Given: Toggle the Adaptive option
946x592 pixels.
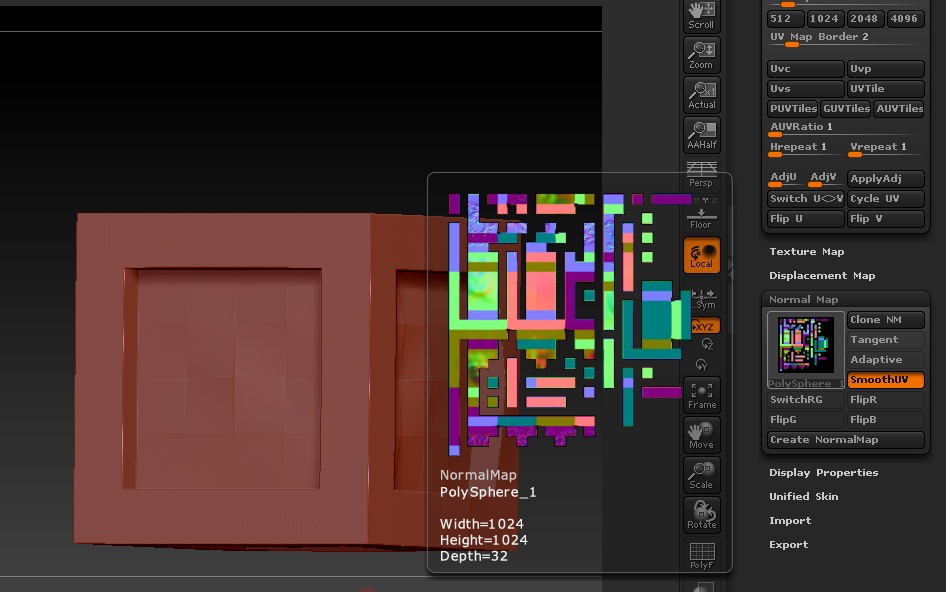Looking at the screenshot, I should pos(886,360).
